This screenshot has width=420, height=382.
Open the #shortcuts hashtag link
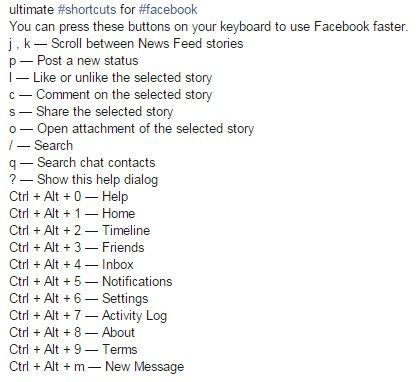tap(87, 10)
